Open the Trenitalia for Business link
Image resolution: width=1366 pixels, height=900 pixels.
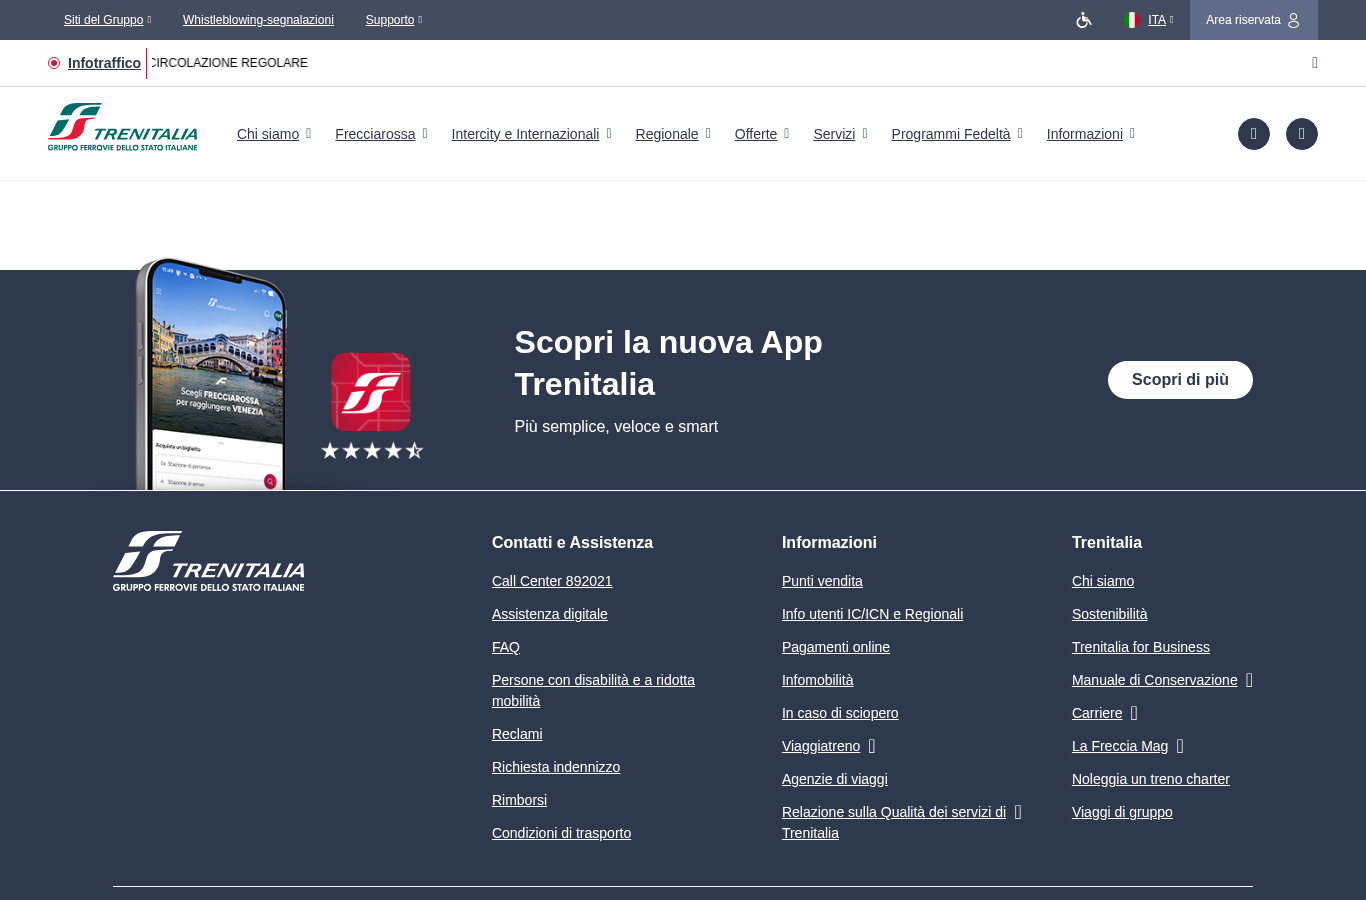tap(1141, 647)
